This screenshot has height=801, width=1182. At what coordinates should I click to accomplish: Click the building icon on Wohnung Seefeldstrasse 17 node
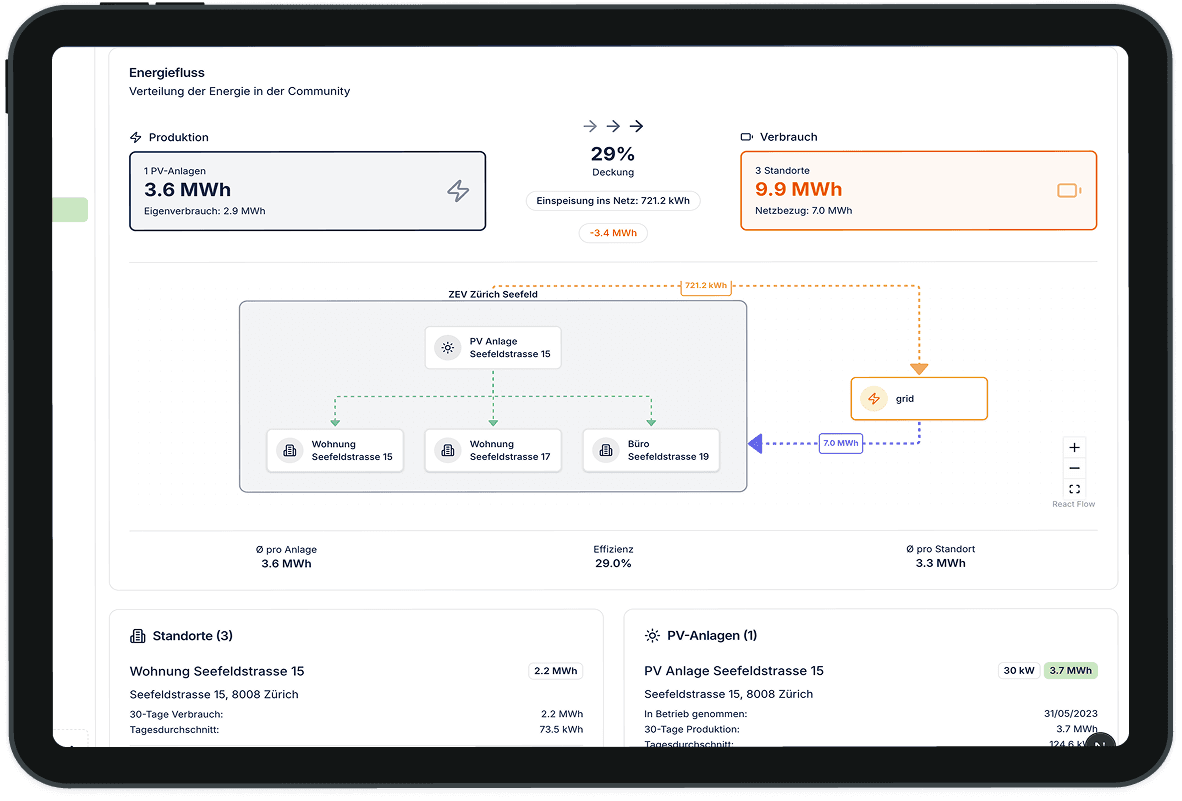447,450
